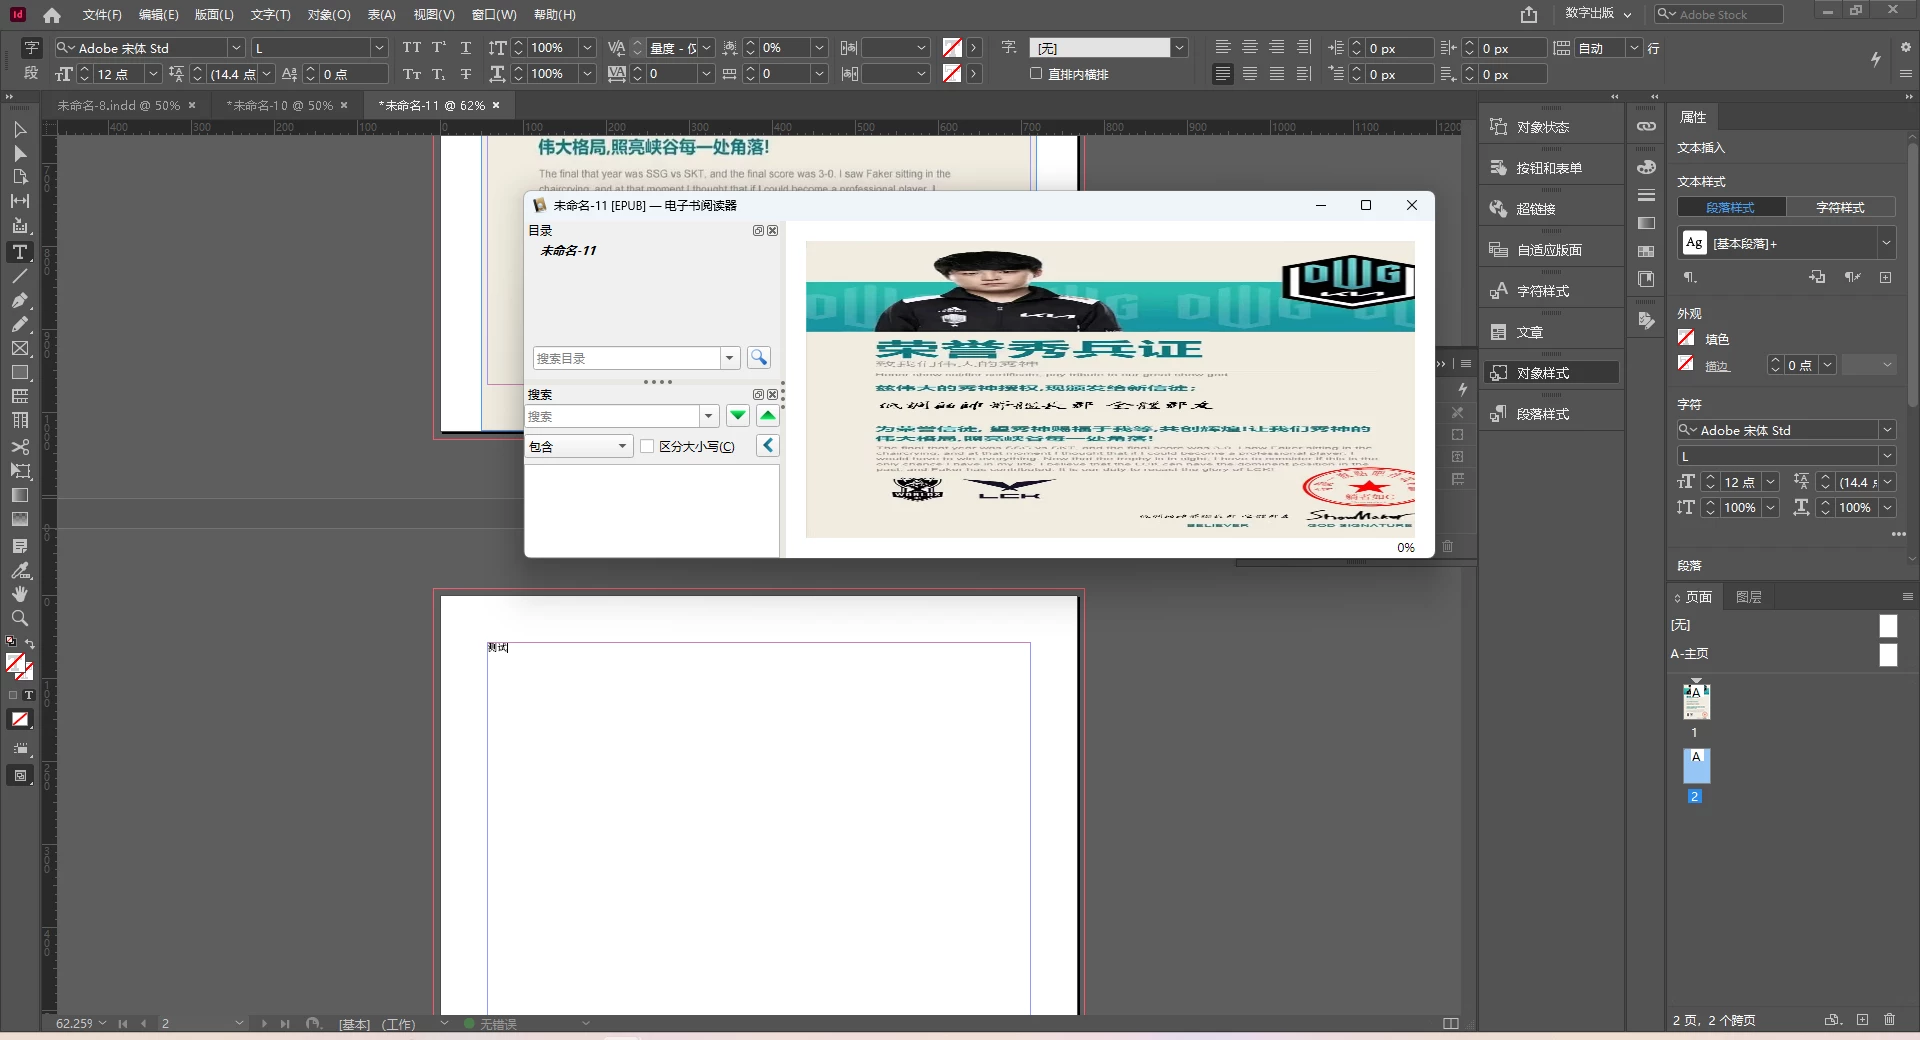Toggle paragraph formatting controls mode
The height and width of the screenshot is (1040, 1920).
tap(31, 73)
